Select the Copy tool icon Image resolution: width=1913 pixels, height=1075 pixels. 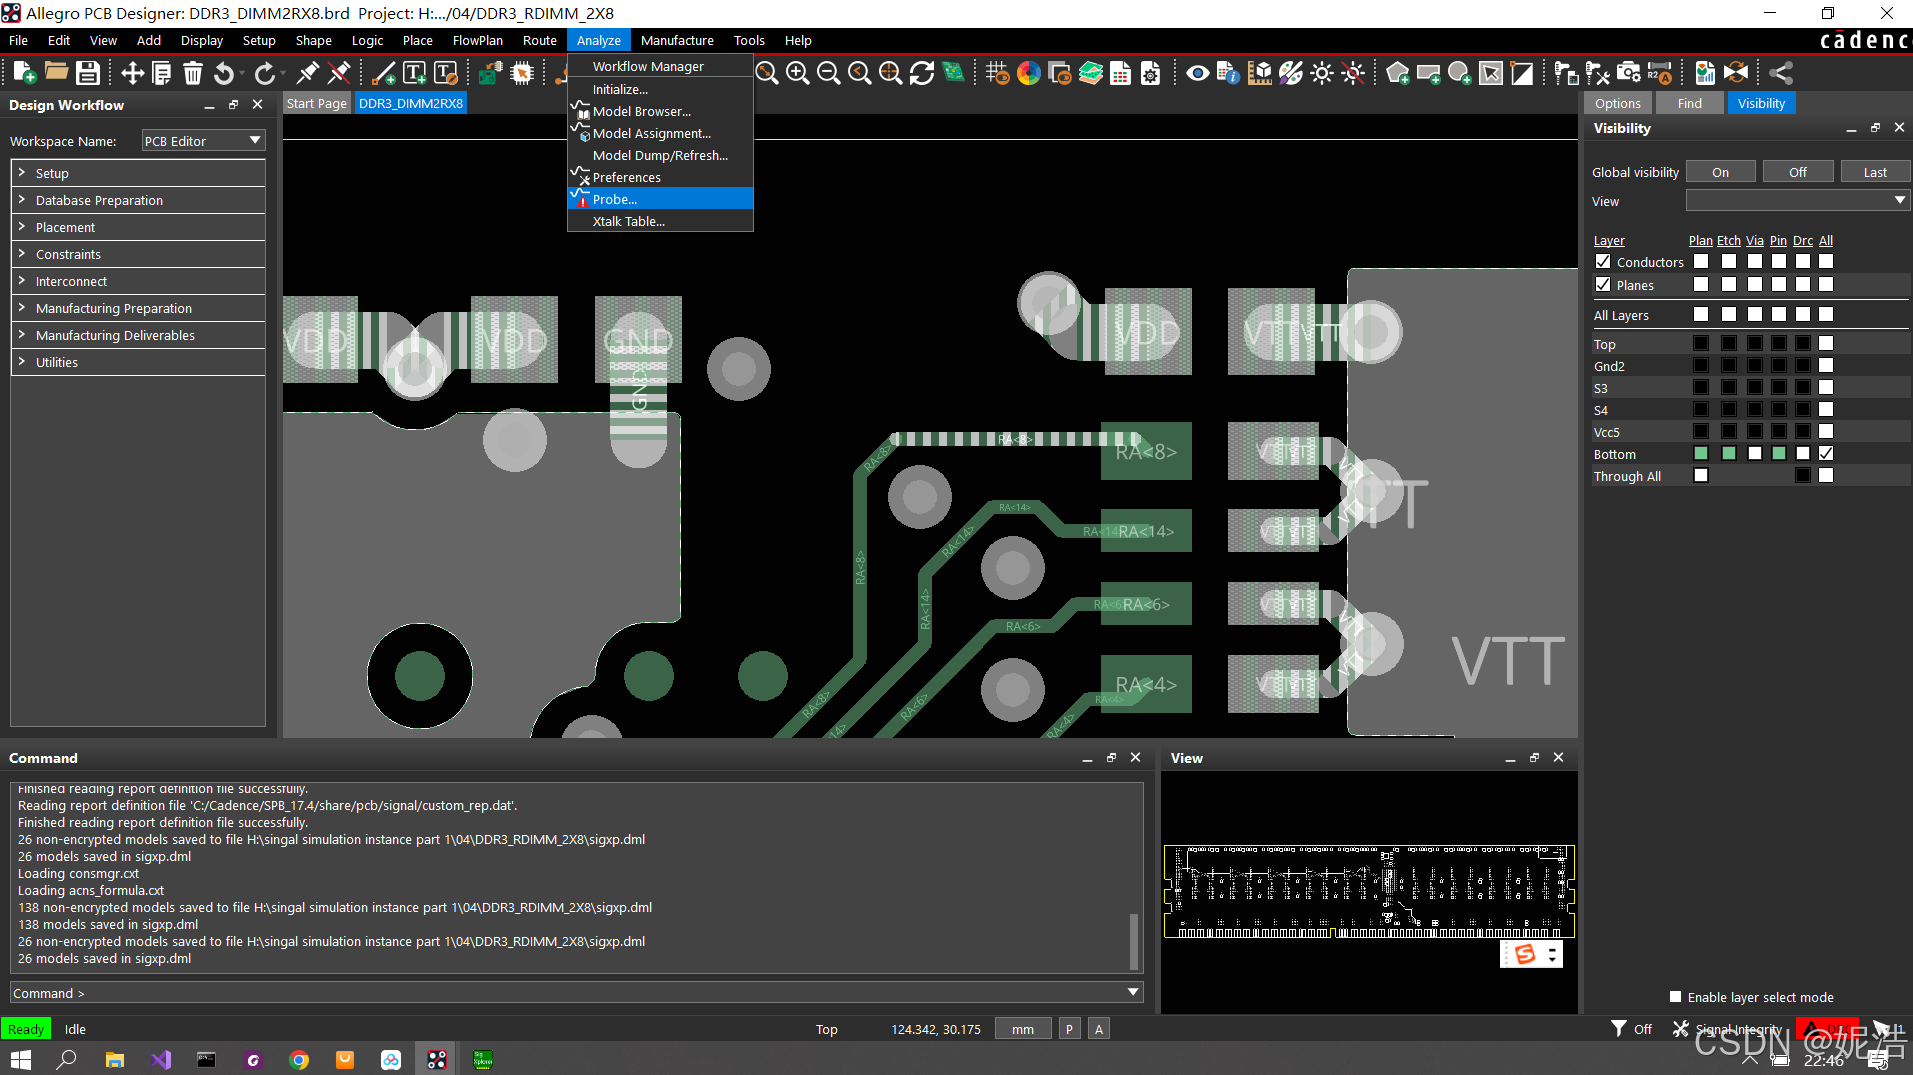pyautogui.click(x=162, y=73)
